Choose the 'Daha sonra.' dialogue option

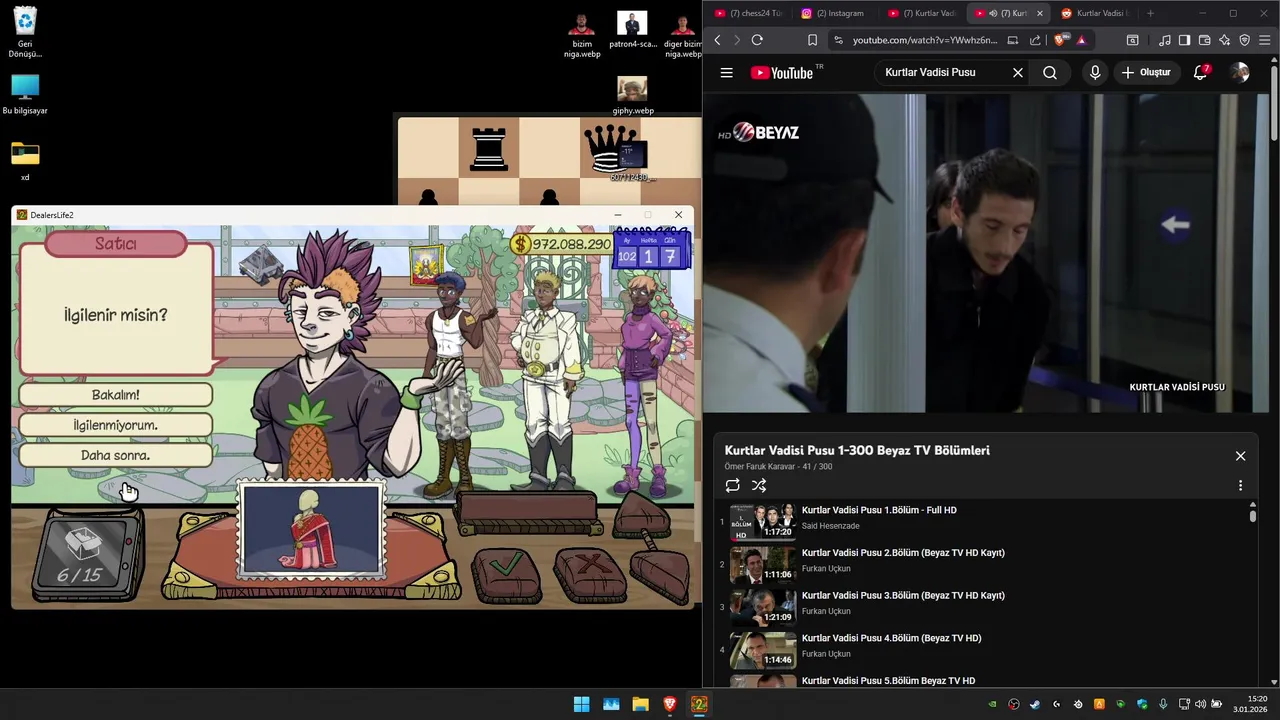coord(116,455)
